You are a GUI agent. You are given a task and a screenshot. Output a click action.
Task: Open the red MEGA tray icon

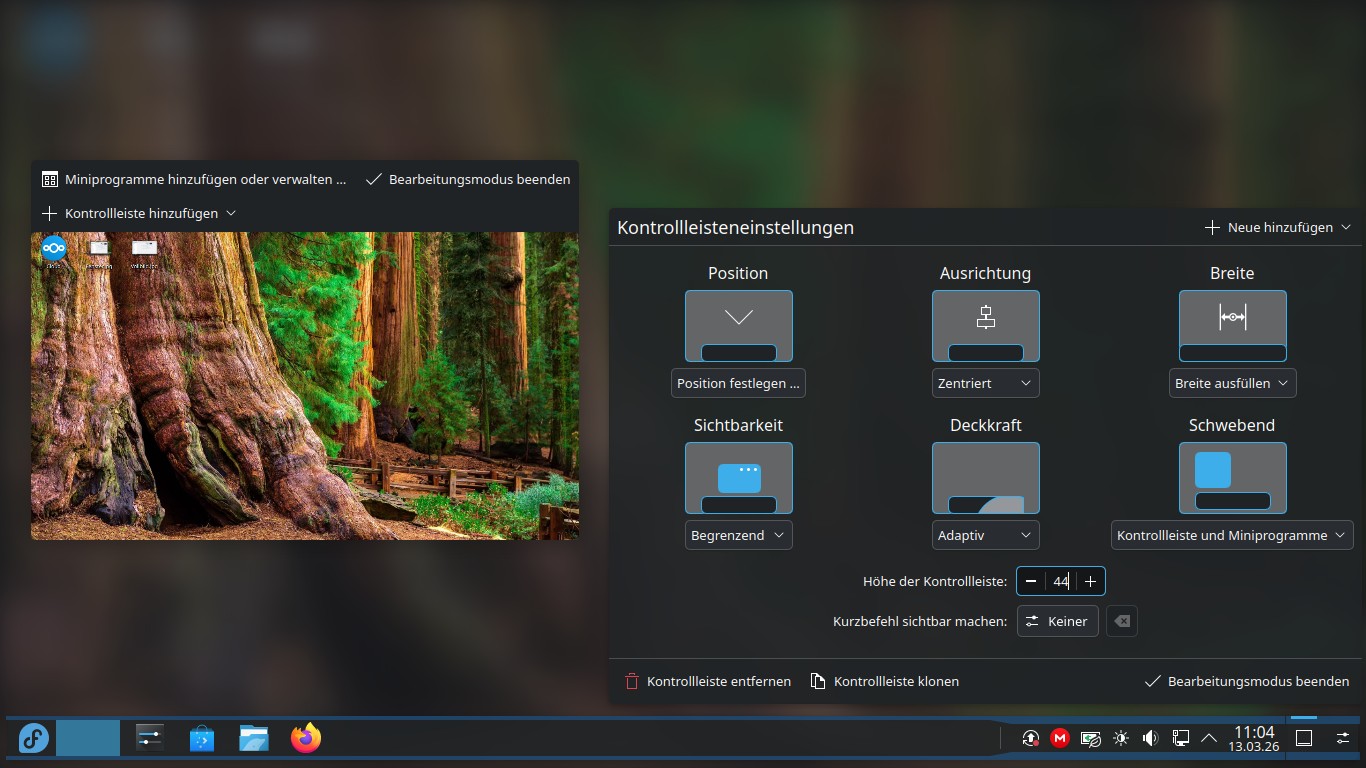point(1061,738)
